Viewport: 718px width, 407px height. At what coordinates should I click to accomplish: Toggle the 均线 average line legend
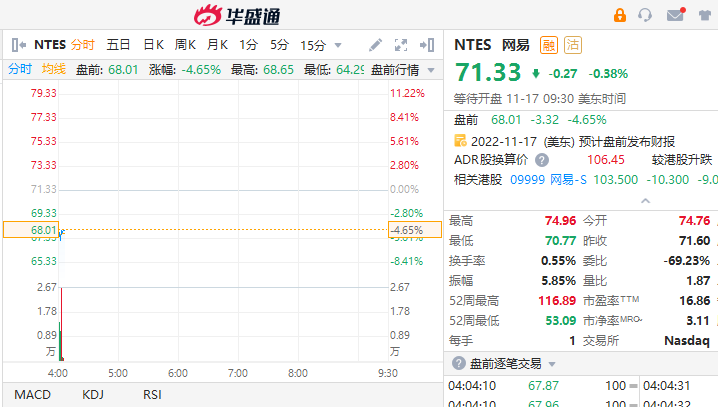(54, 69)
